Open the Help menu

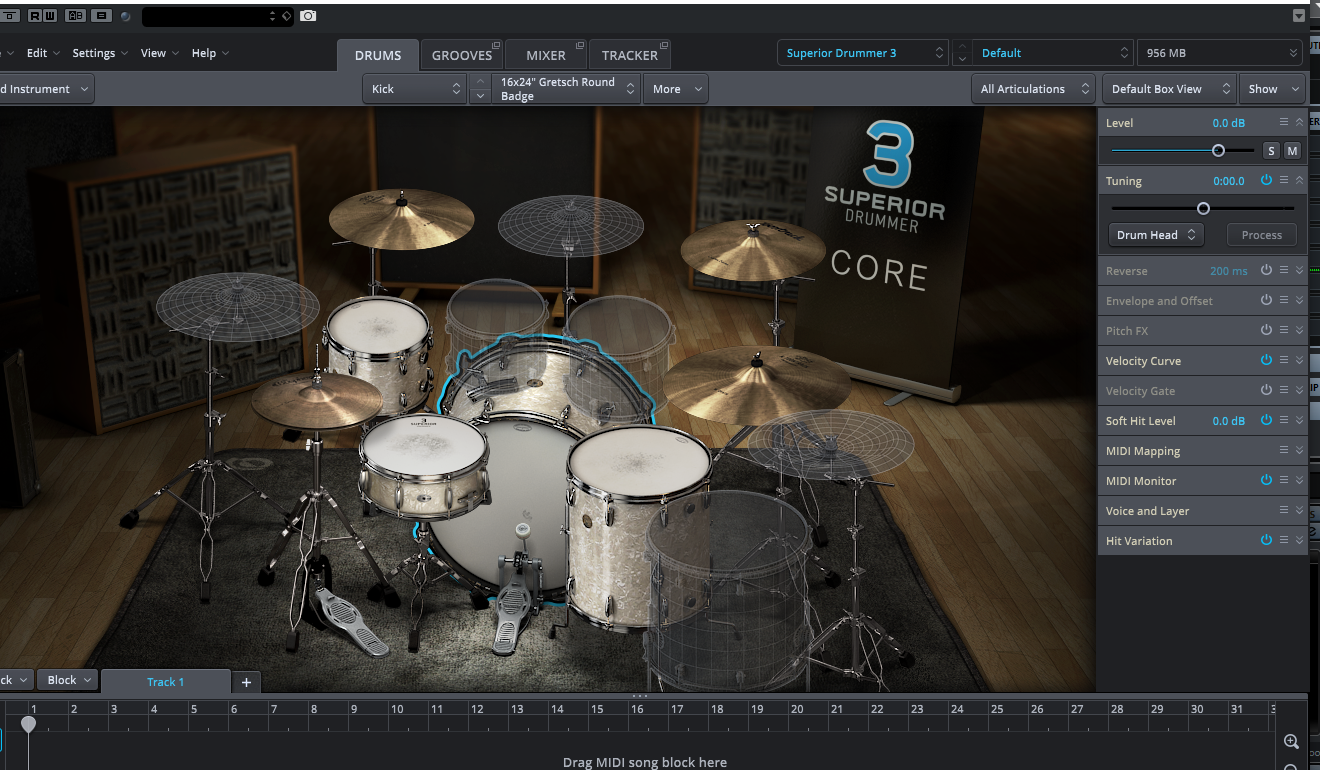click(x=210, y=53)
